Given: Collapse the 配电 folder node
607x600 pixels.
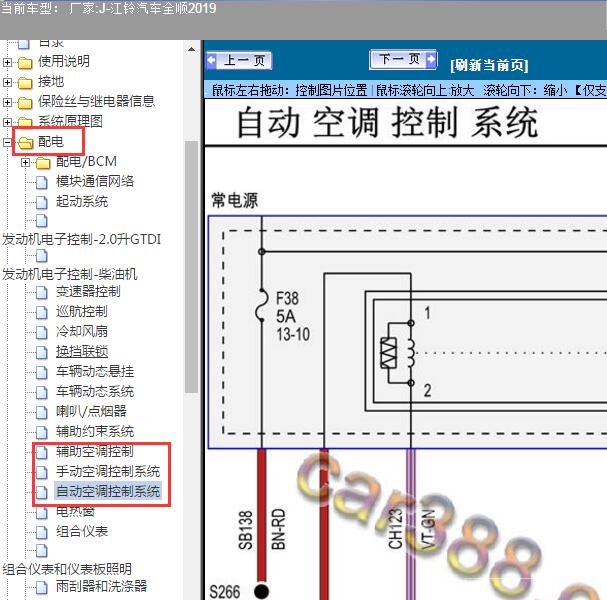Looking at the screenshot, I should [7, 142].
